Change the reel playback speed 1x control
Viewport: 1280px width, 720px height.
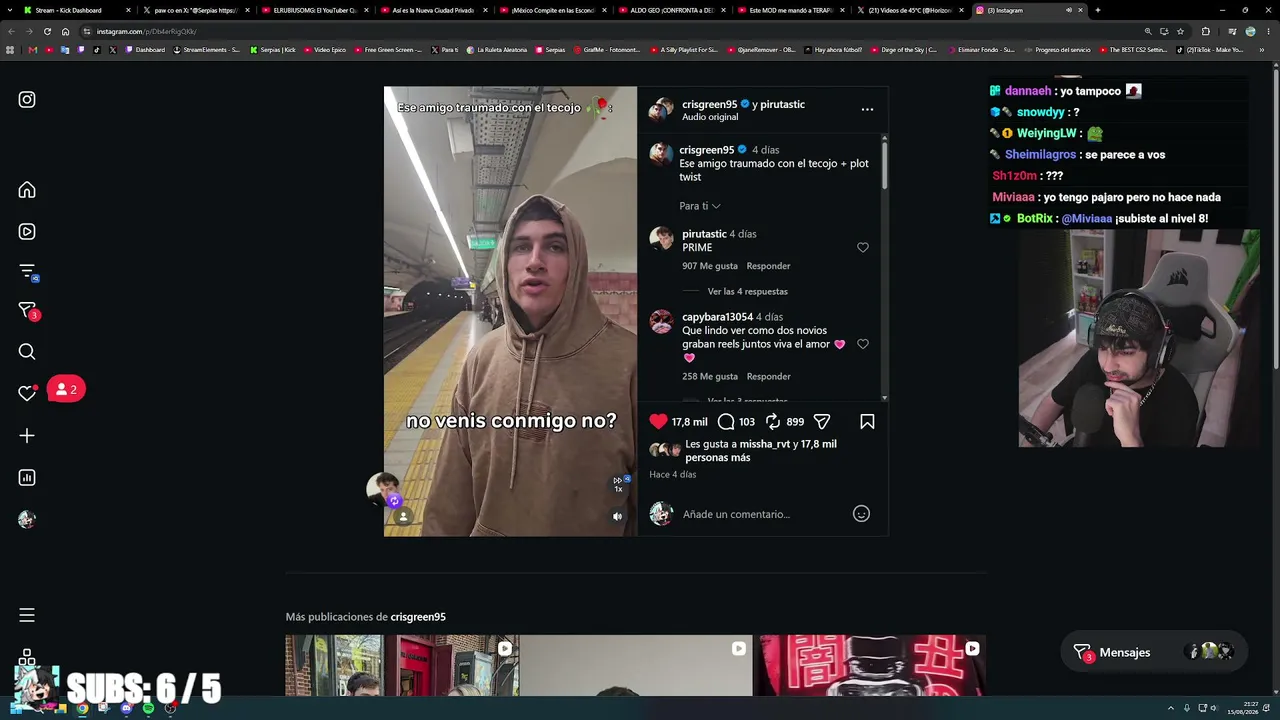(619, 484)
